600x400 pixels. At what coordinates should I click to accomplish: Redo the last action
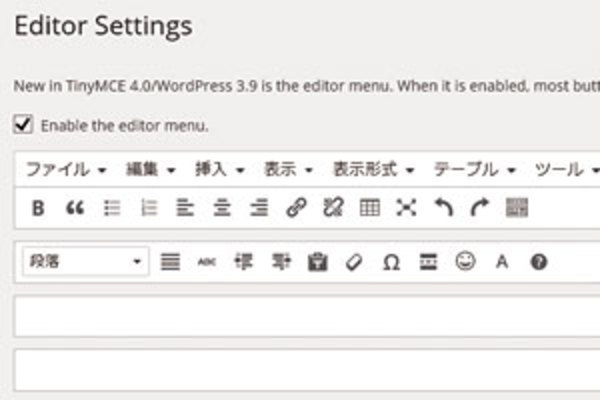(480, 207)
